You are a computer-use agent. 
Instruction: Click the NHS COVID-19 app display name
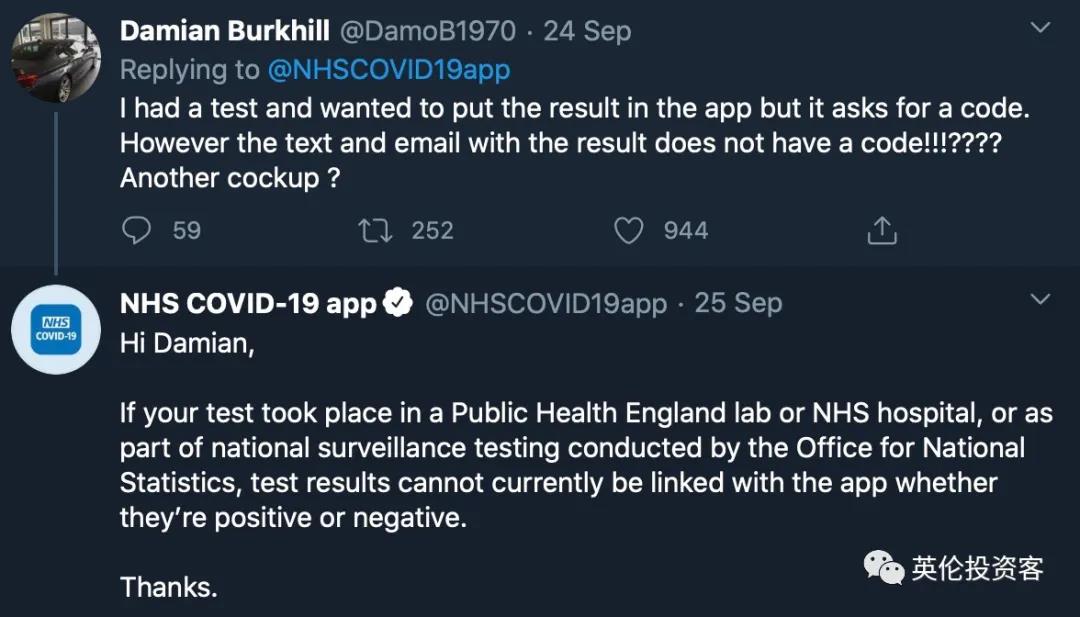click(x=247, y=303)
